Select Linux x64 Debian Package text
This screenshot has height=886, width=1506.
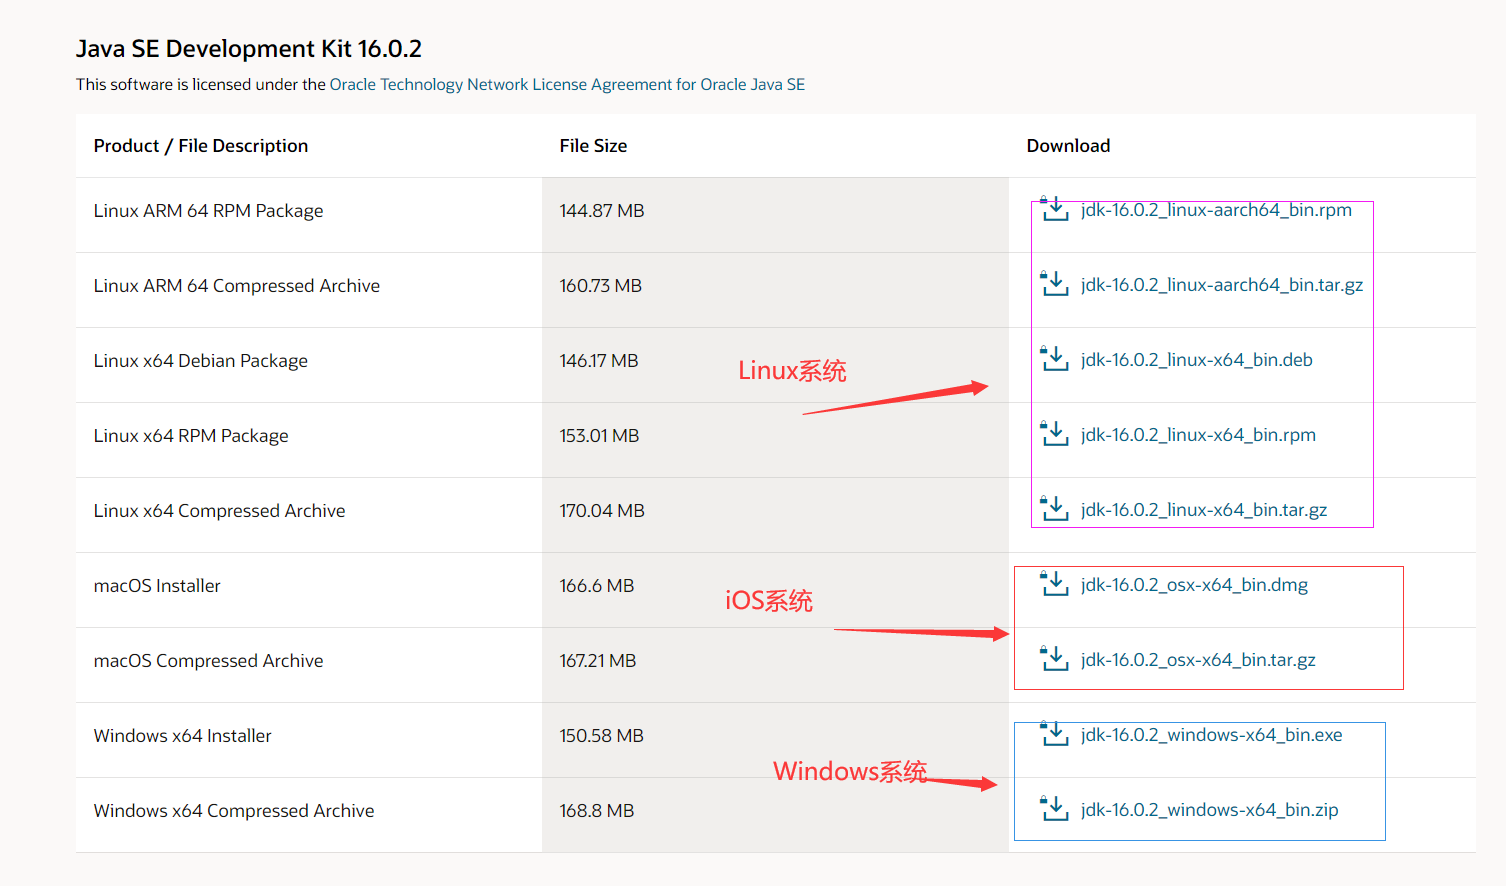click(x=201, y=361)
